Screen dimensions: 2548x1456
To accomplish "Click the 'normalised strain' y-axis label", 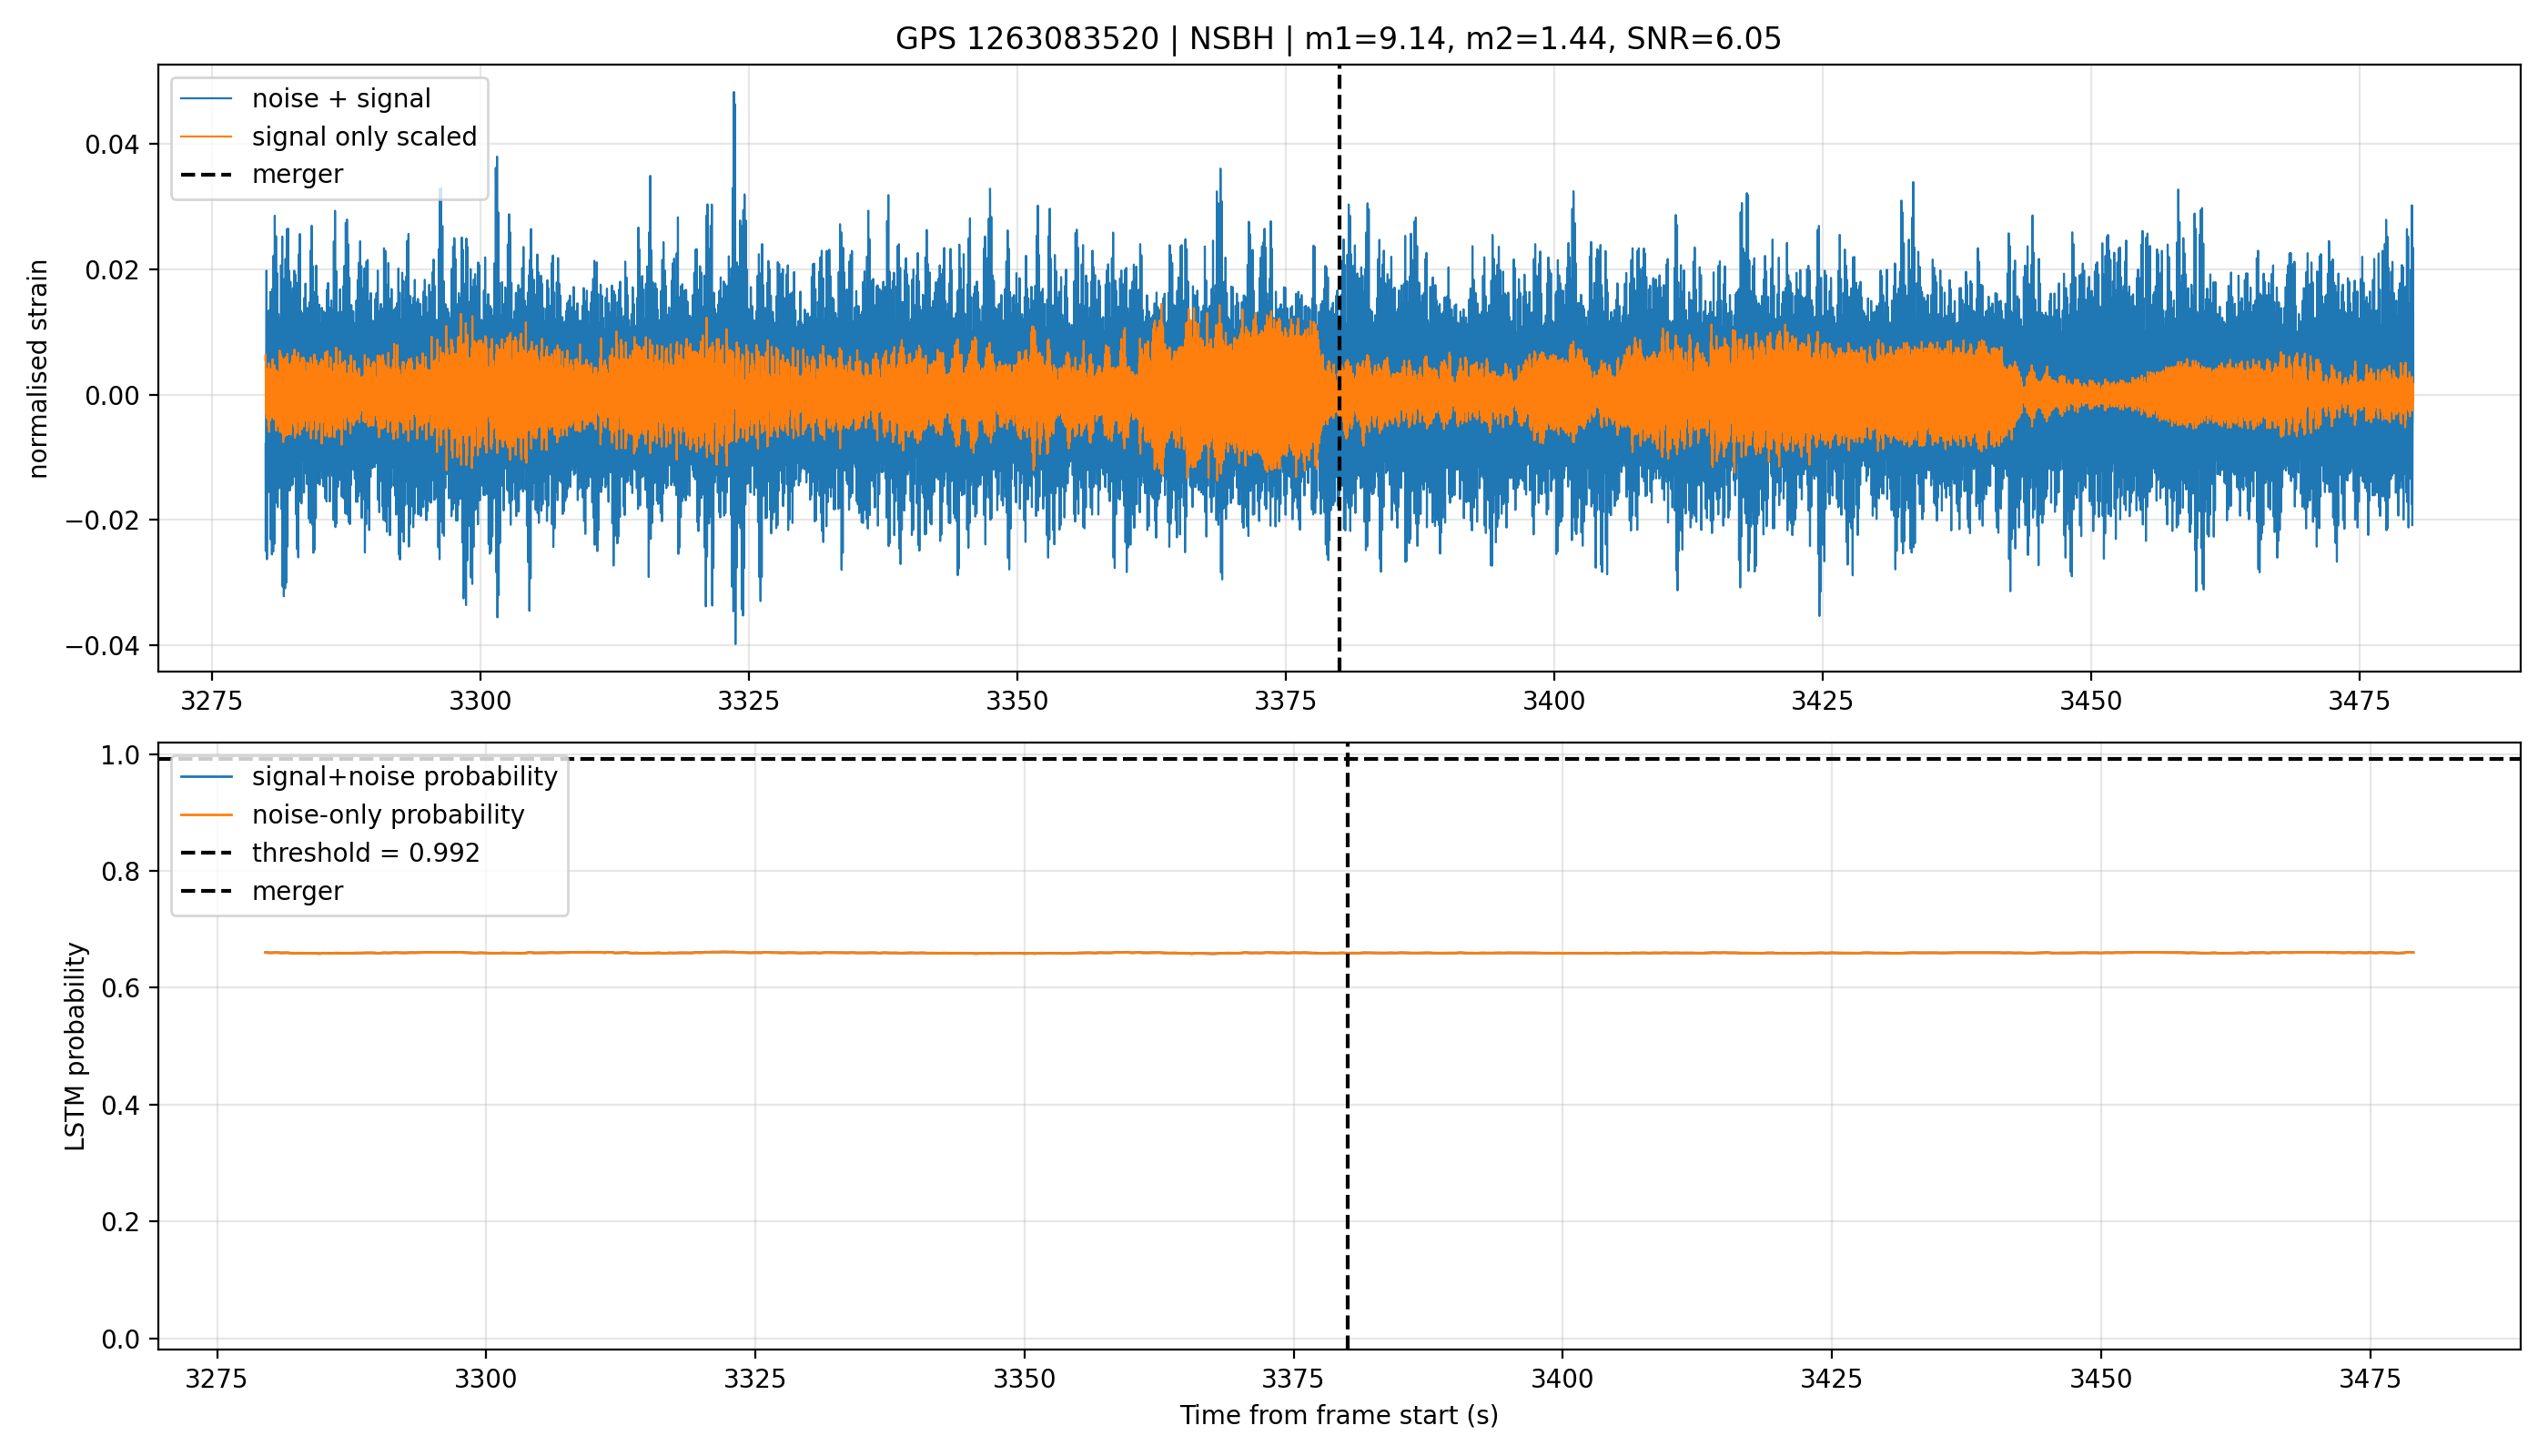I will [38, 369].
